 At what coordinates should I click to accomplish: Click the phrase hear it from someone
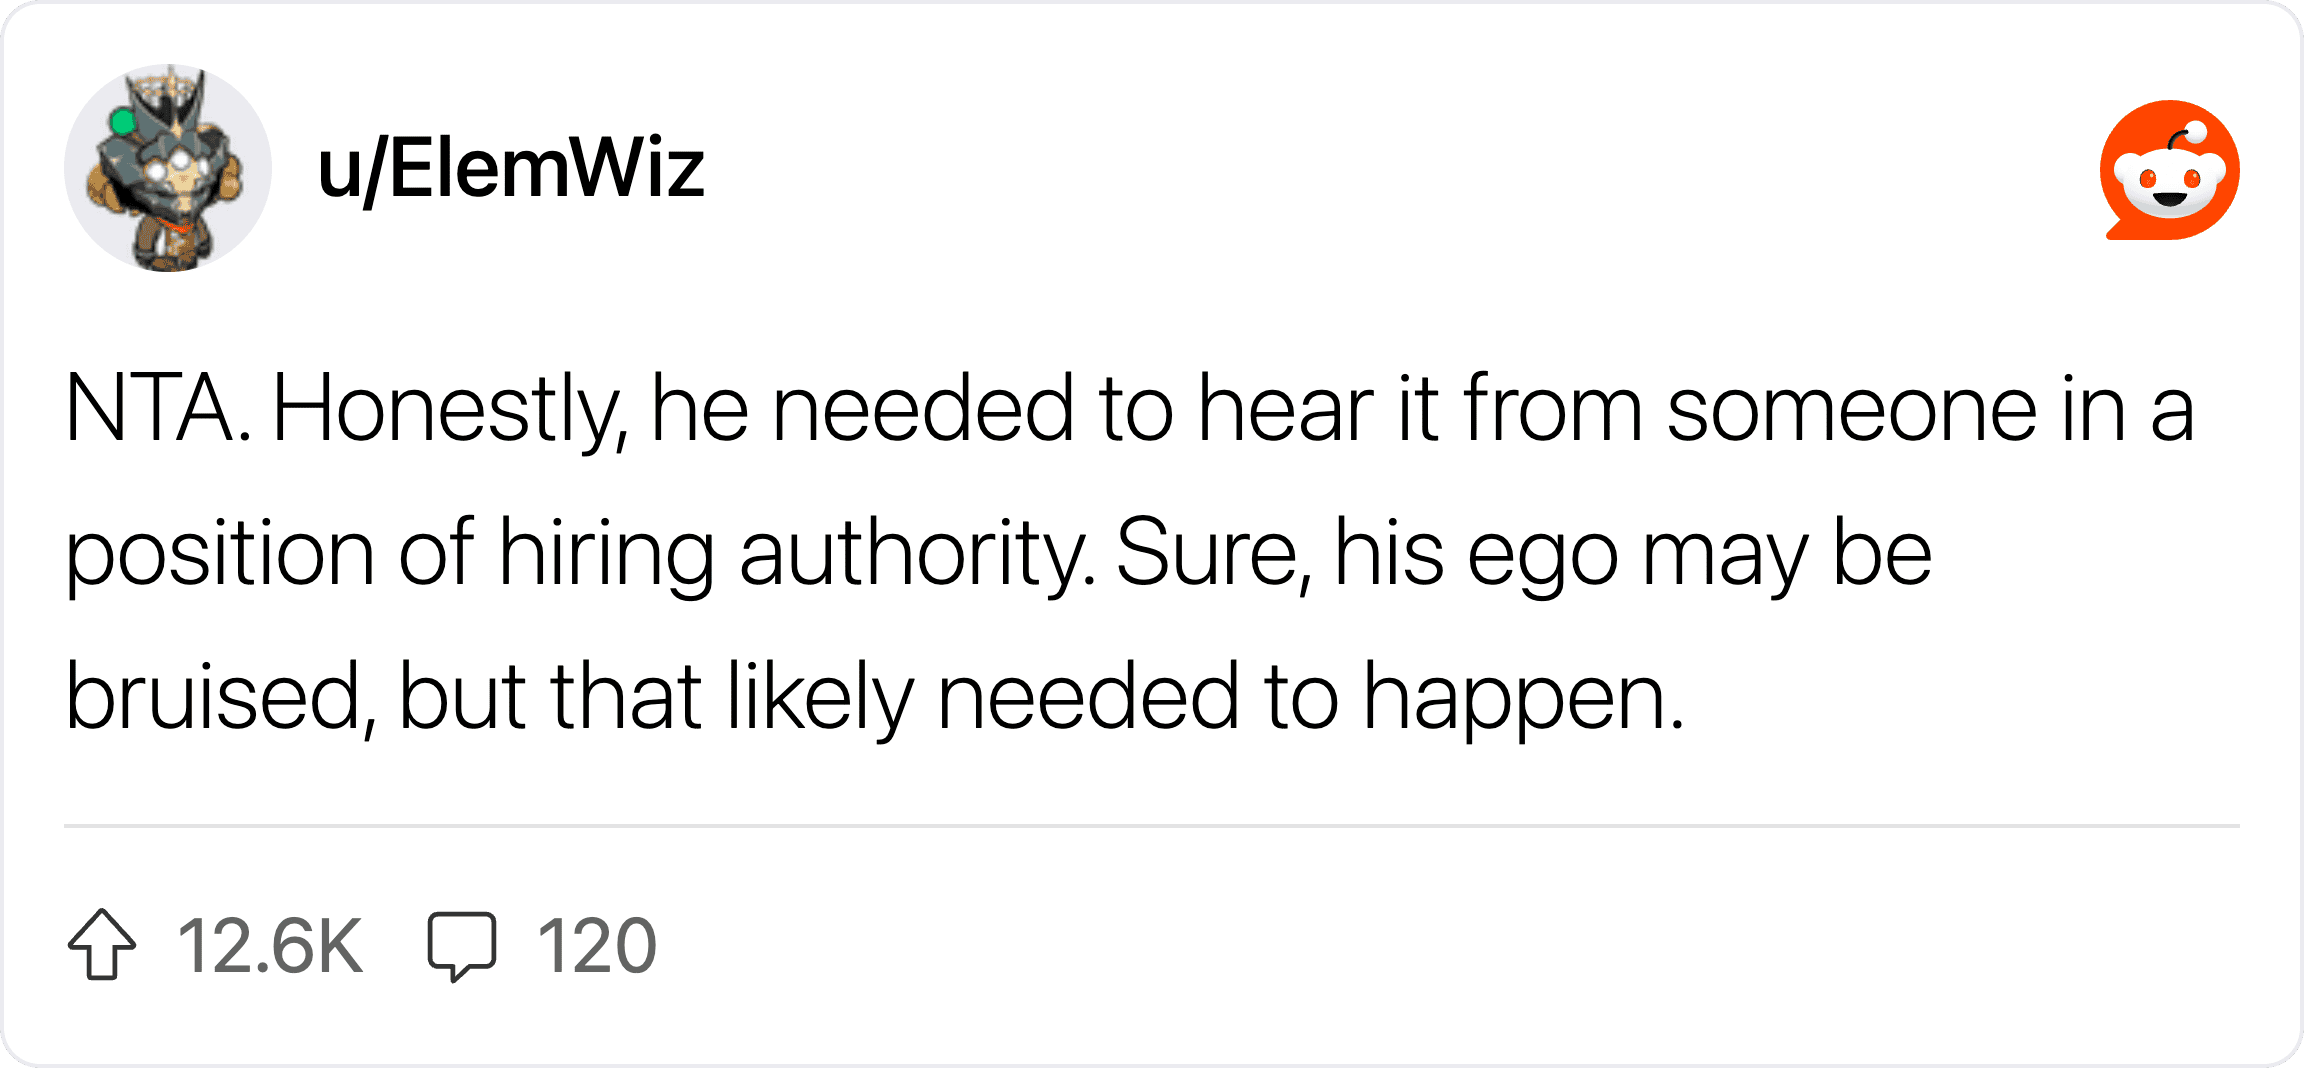1617,409
